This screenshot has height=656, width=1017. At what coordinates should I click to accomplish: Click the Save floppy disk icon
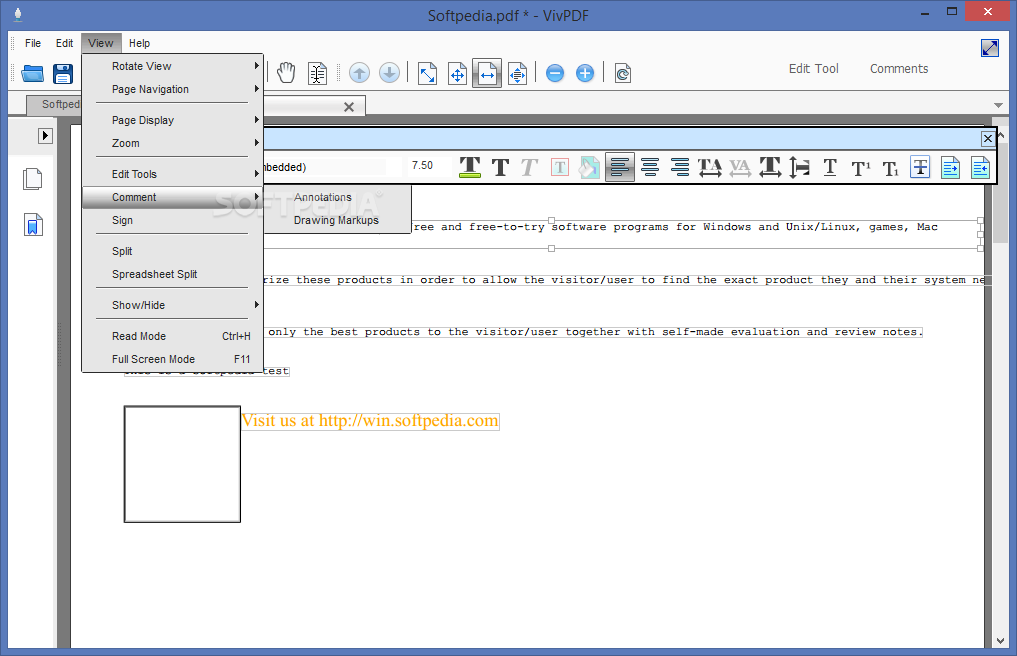(63, 73)
